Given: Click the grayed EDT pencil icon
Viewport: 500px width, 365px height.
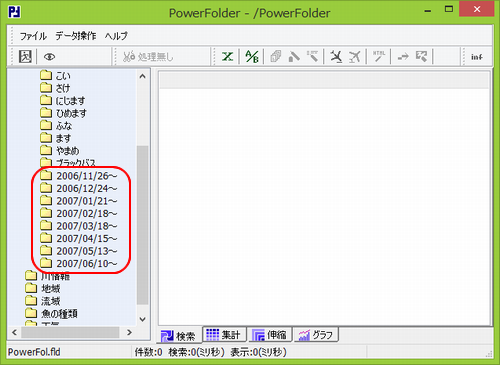Looking at the screenshot, I should click(x=312, y=56).
